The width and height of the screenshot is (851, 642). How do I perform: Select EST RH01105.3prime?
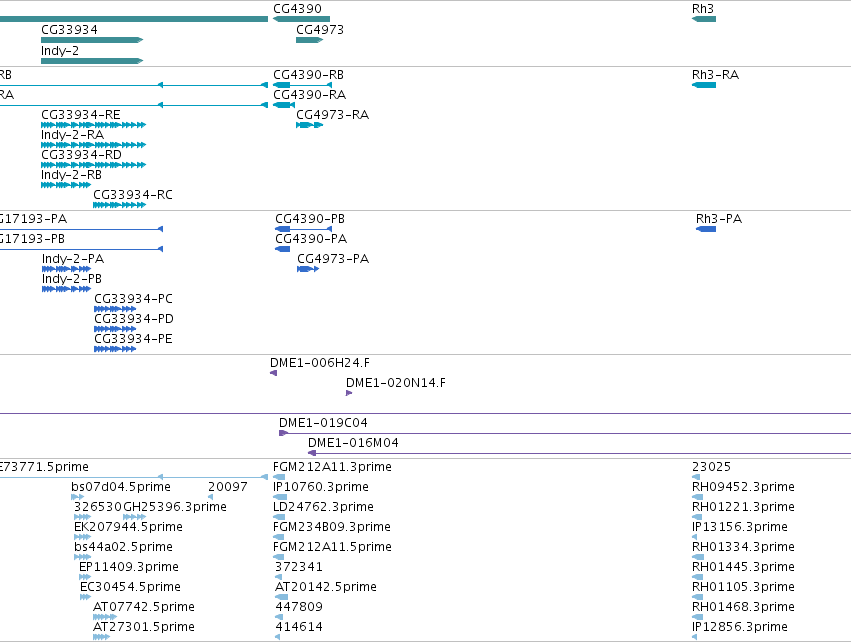(743, 588)
